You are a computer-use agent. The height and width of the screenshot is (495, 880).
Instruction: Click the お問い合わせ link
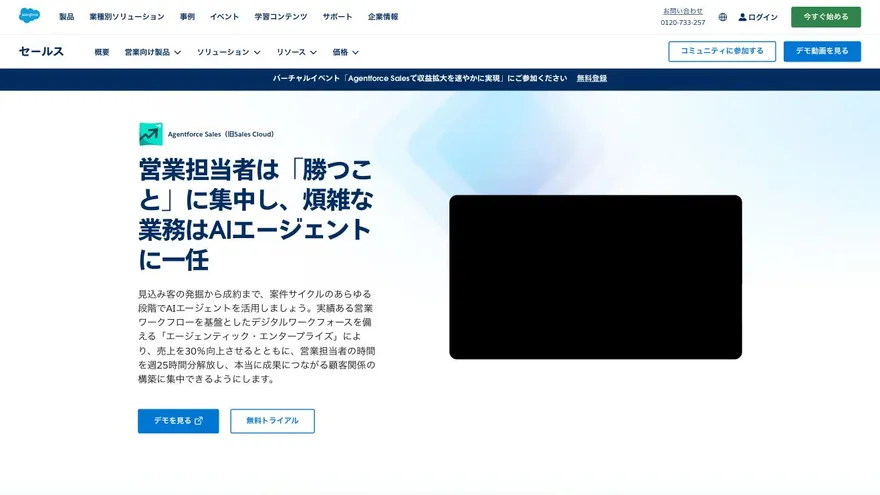click(683, 11)
